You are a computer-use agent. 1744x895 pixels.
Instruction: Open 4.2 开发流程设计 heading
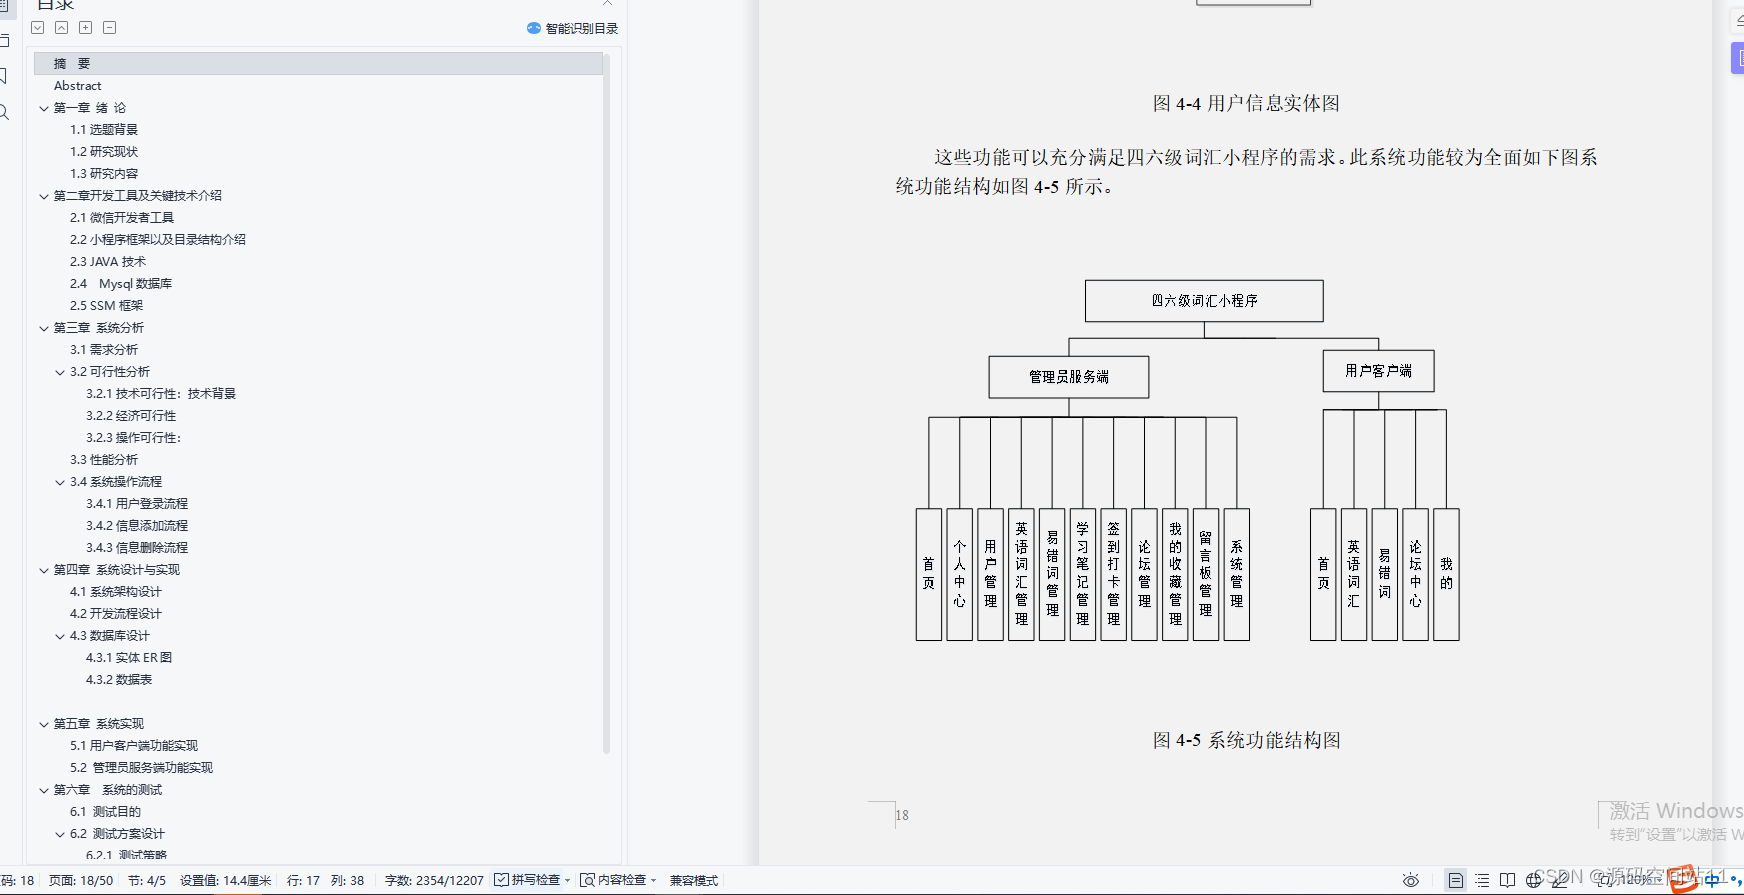116,614
